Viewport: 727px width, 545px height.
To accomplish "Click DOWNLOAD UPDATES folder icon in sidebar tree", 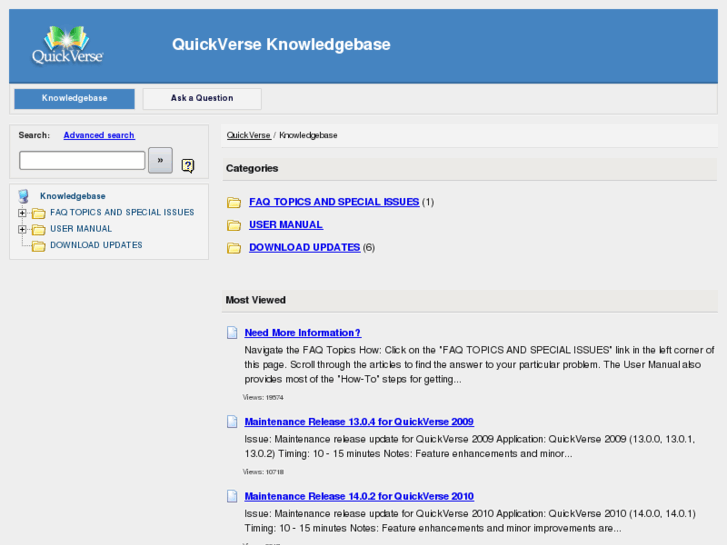I will click(x=38, y=246).
